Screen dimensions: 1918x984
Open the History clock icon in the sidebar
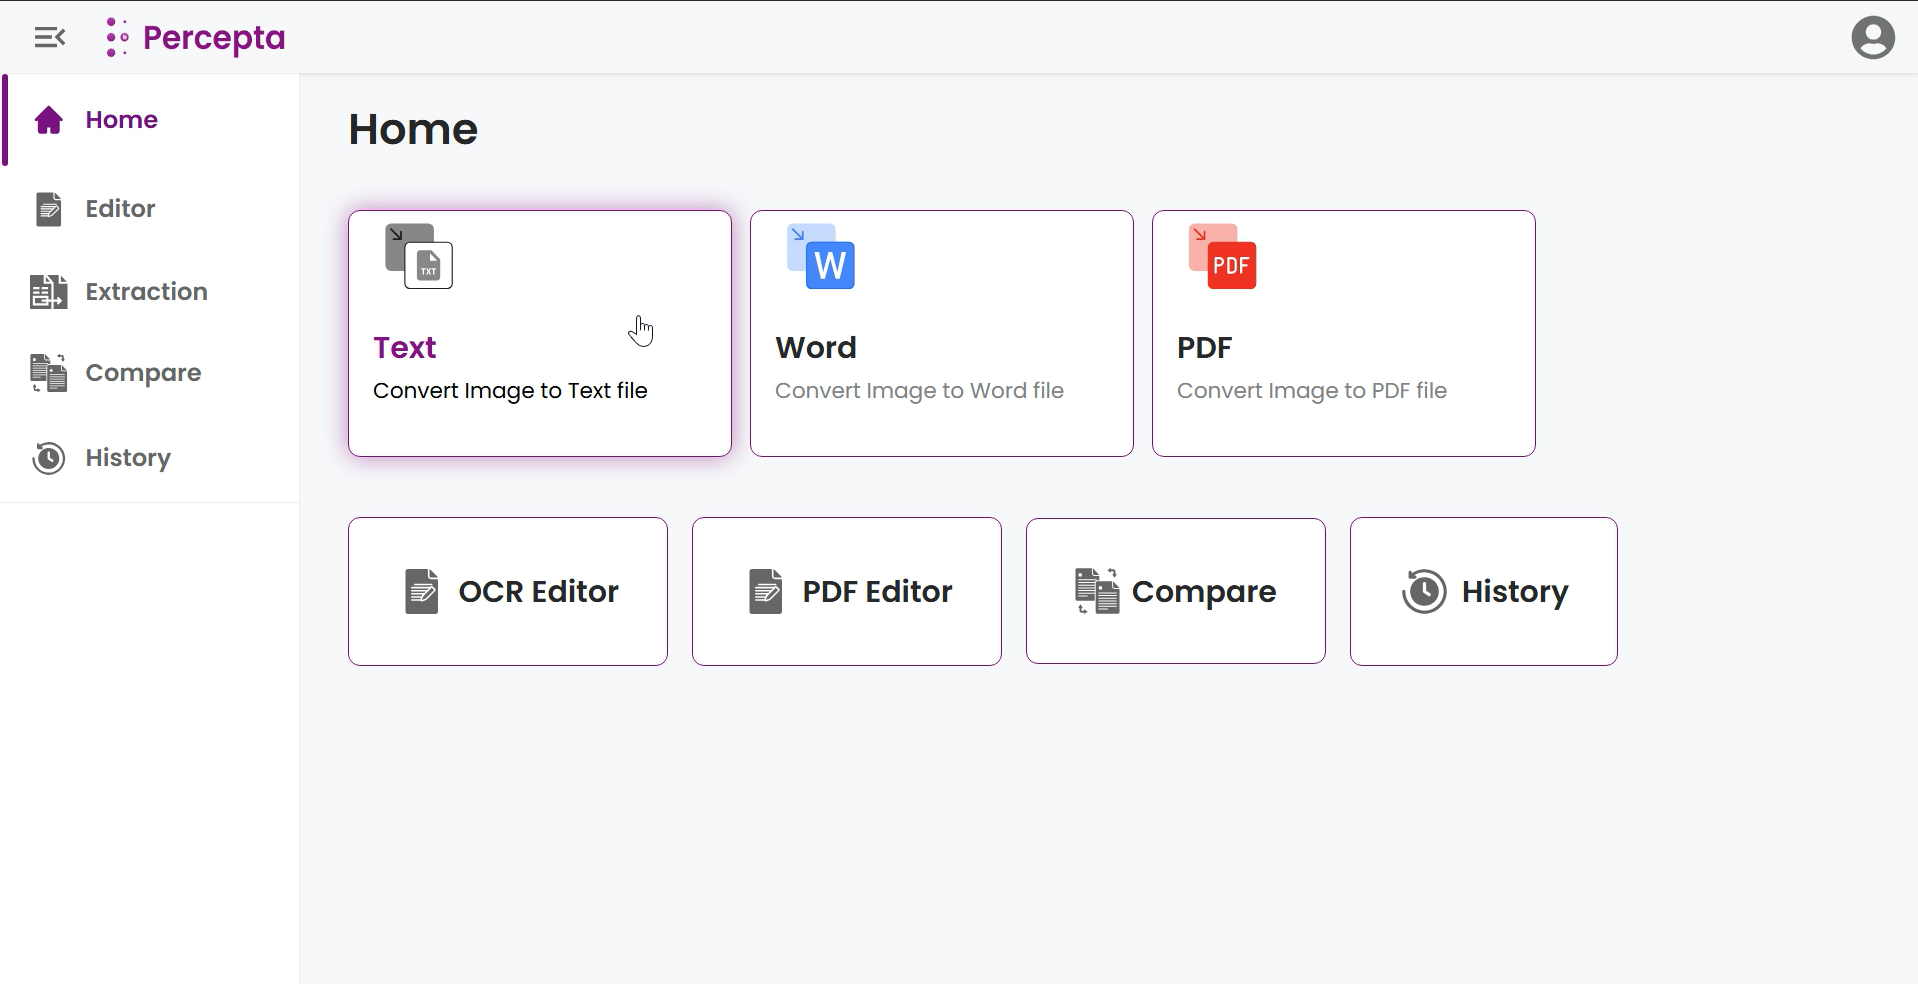pyautogui.click(x=48, y=458)
